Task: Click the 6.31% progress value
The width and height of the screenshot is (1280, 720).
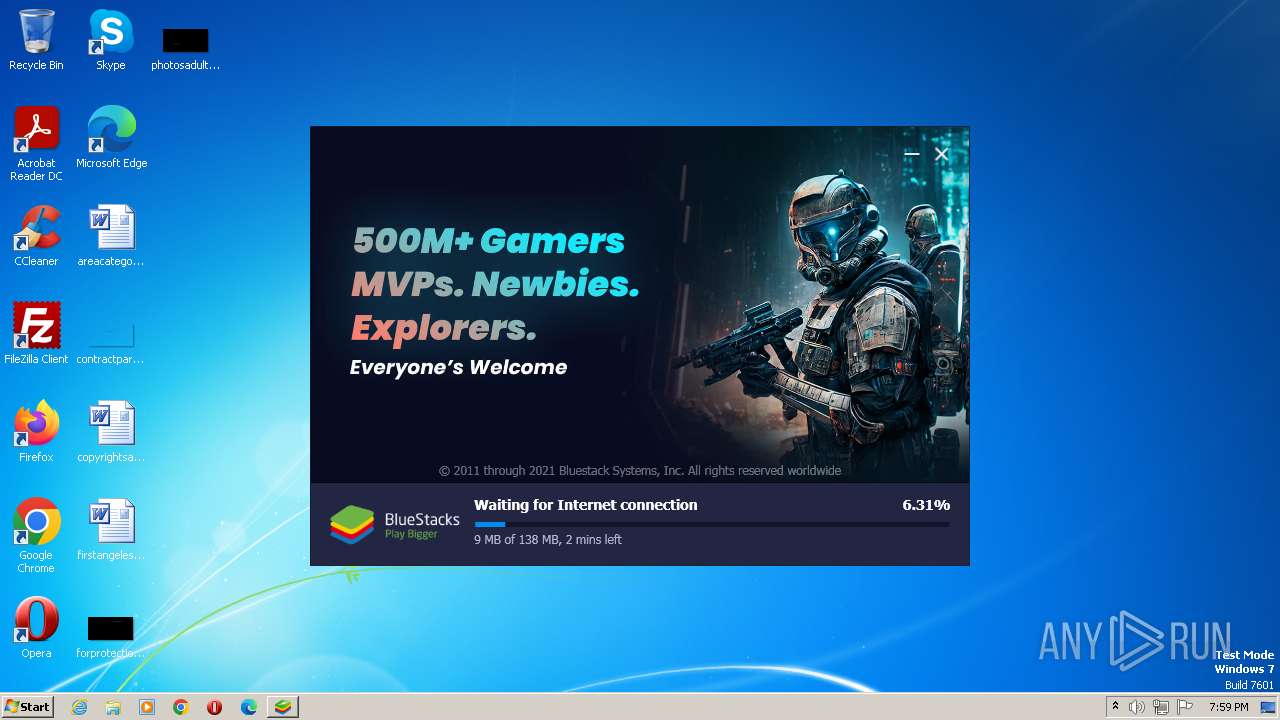Action: pyautogui.click(x=926, y=505)
